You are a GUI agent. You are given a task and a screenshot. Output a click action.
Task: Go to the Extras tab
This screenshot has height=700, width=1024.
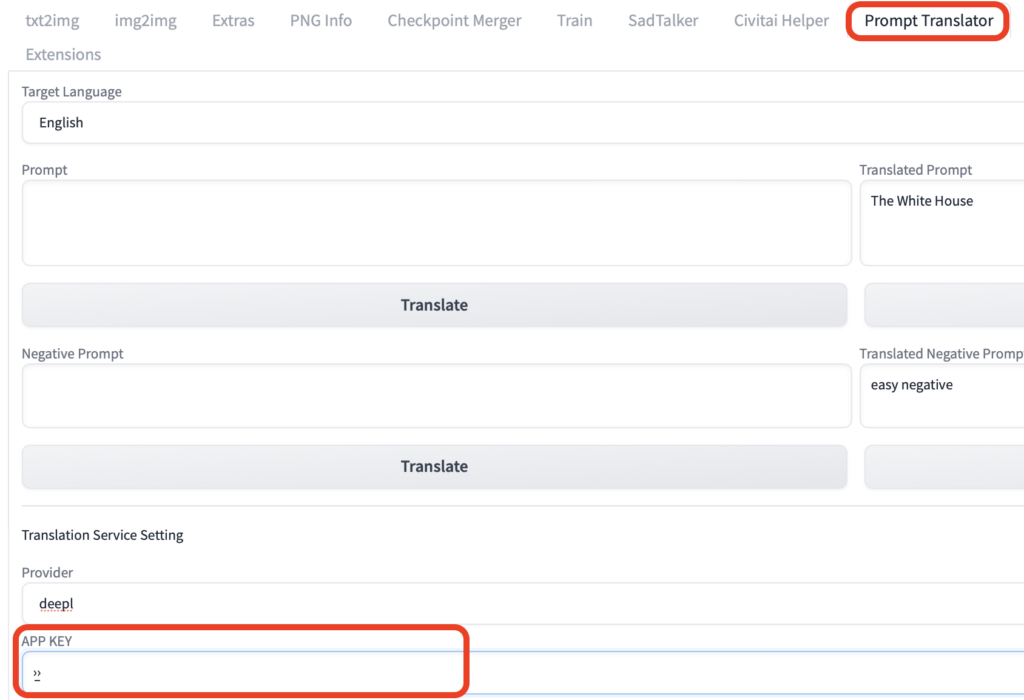(233, 20)
